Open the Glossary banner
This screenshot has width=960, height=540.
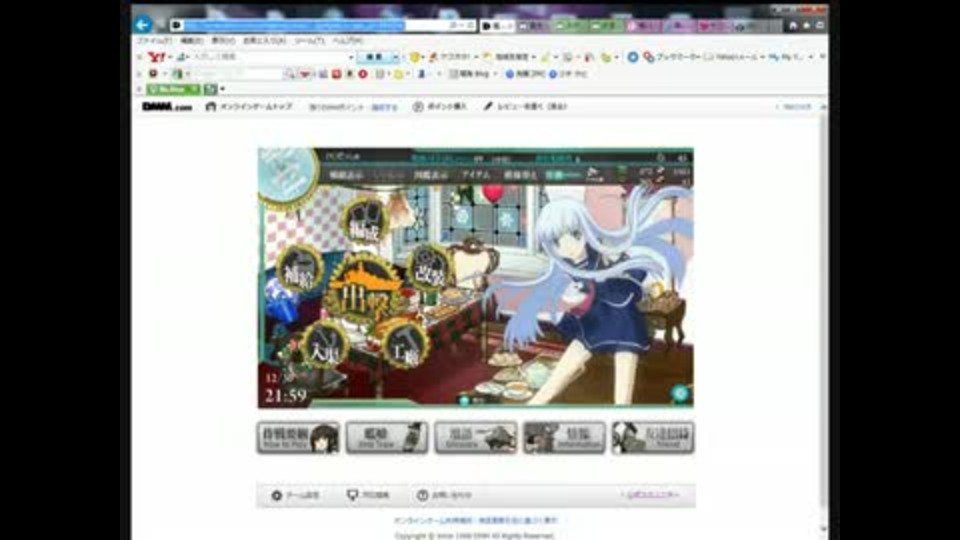[476, 438]
